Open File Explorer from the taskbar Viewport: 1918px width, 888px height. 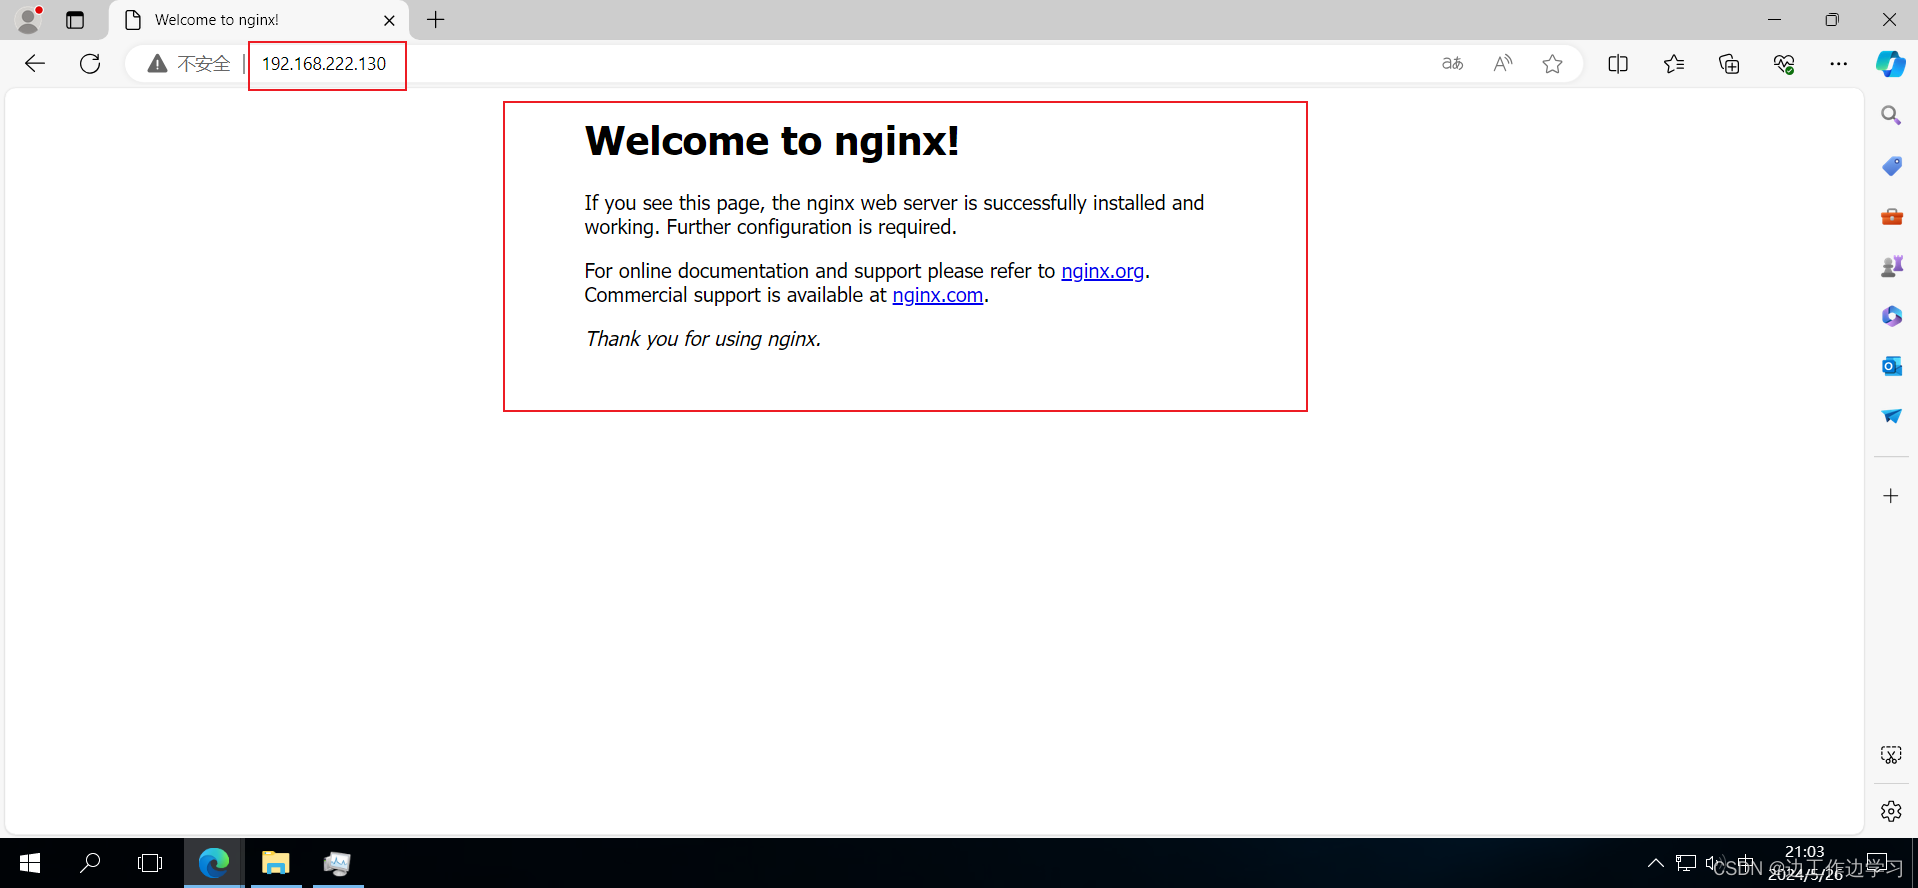(276, 863)
